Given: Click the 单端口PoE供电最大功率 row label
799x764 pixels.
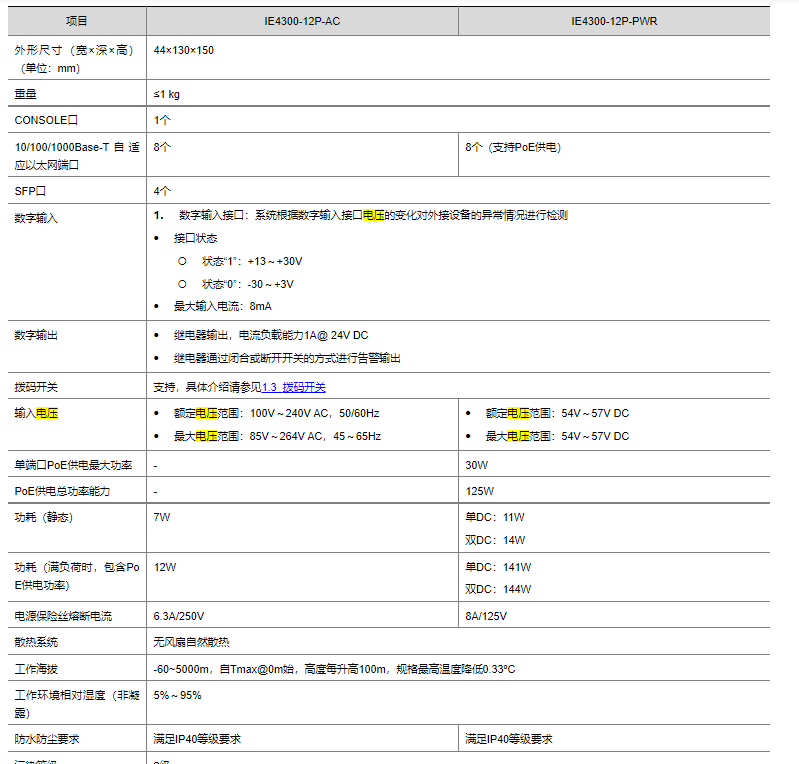Looking at the screenshot, I should [x=73, y=465].
